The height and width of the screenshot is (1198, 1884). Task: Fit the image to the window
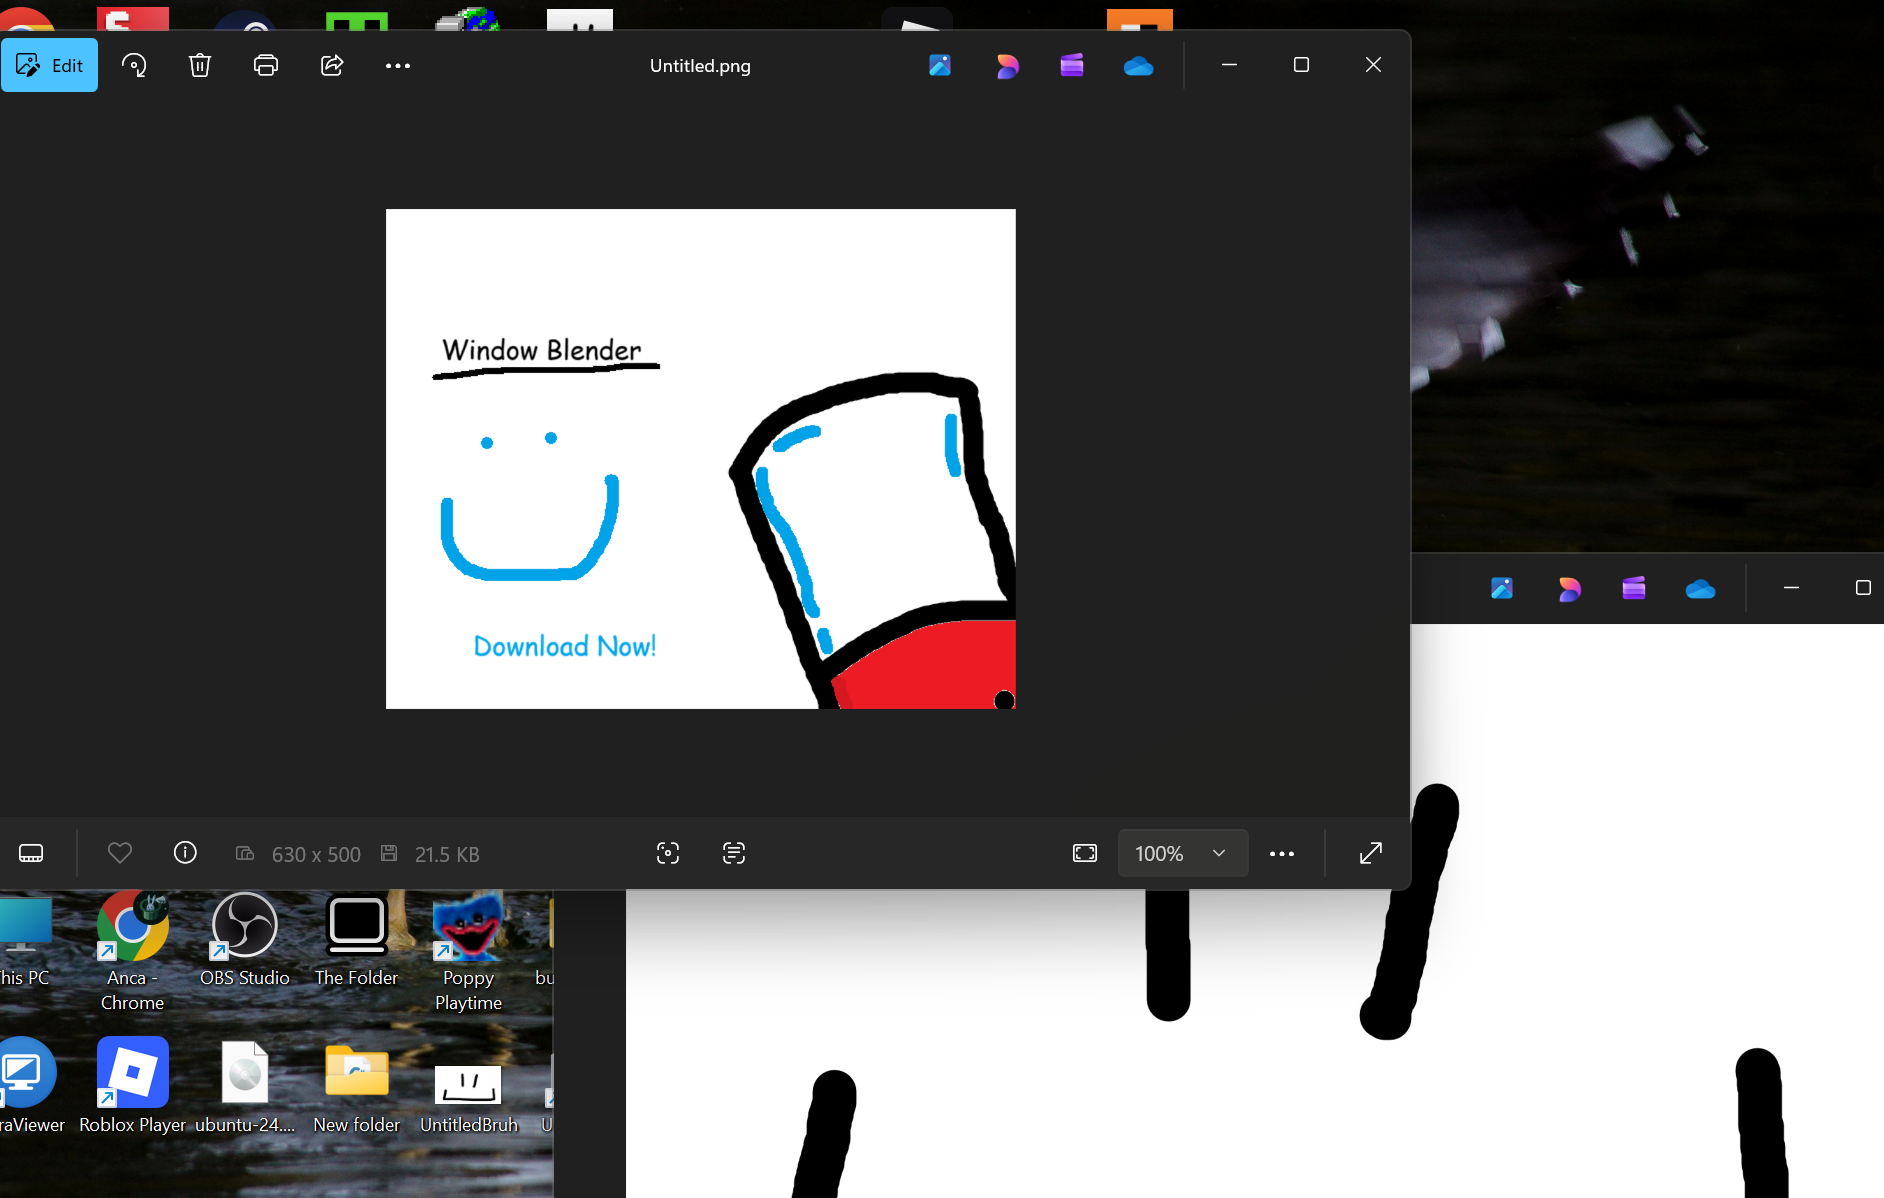tap(1085, 853)
